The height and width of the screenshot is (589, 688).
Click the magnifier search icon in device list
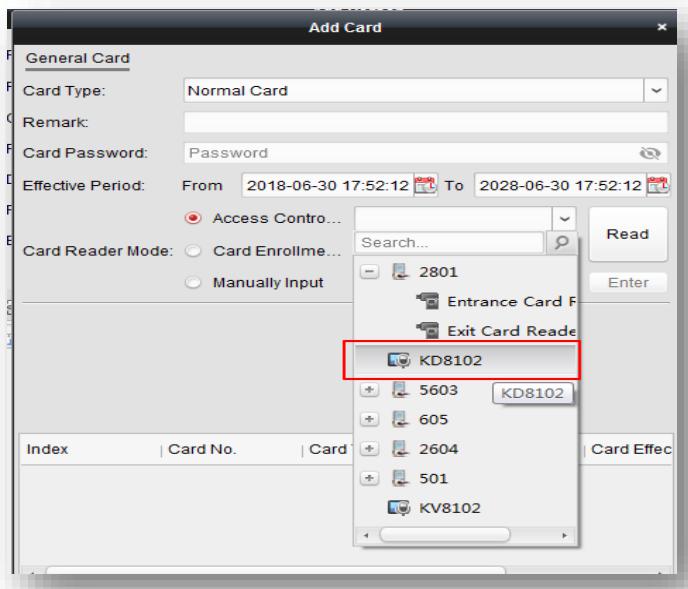(562, 243)
